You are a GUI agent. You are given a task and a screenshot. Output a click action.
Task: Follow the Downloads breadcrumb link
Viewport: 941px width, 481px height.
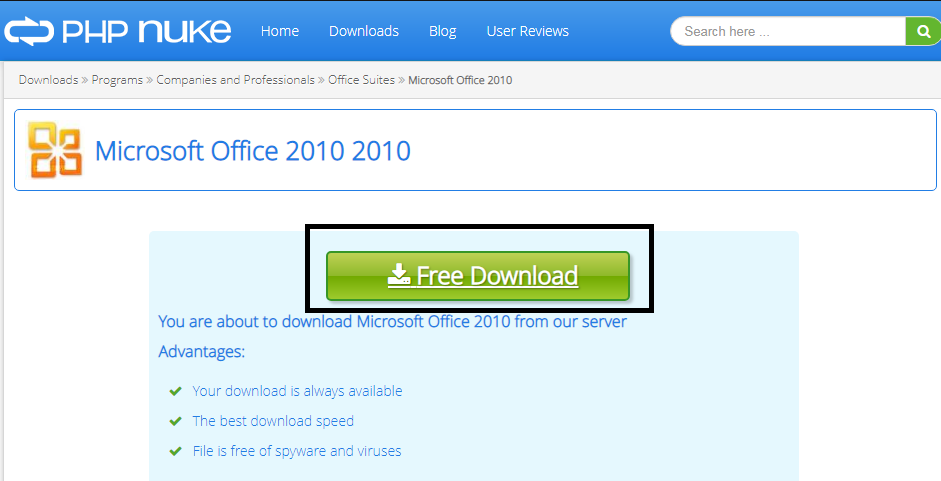point(49,80)
